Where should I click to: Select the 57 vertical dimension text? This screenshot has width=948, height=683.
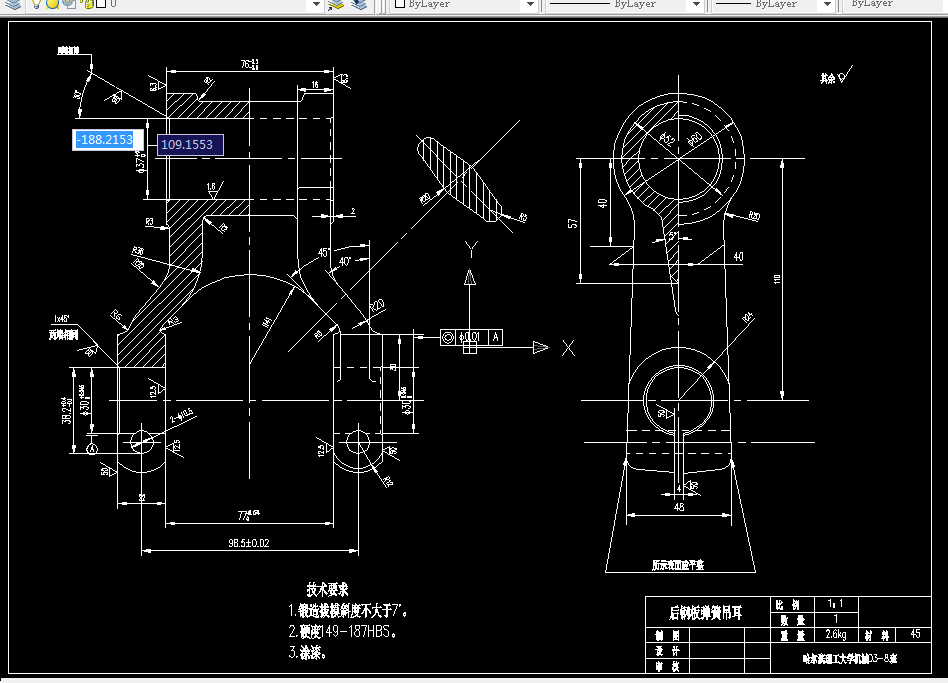point(573,223)
